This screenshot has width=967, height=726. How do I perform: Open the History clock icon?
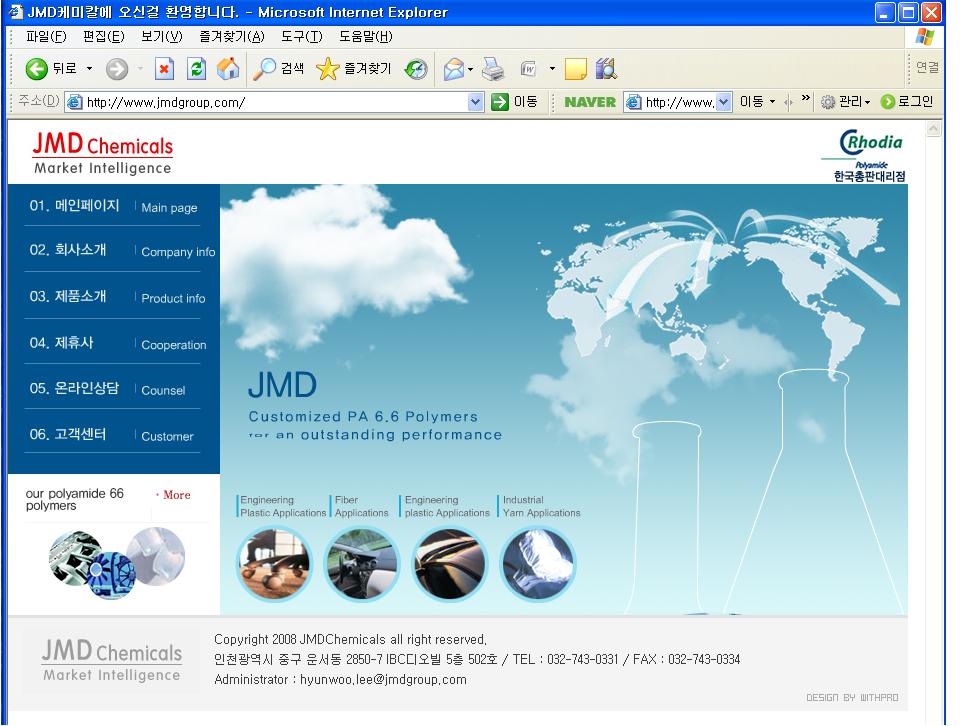point(416,68)
